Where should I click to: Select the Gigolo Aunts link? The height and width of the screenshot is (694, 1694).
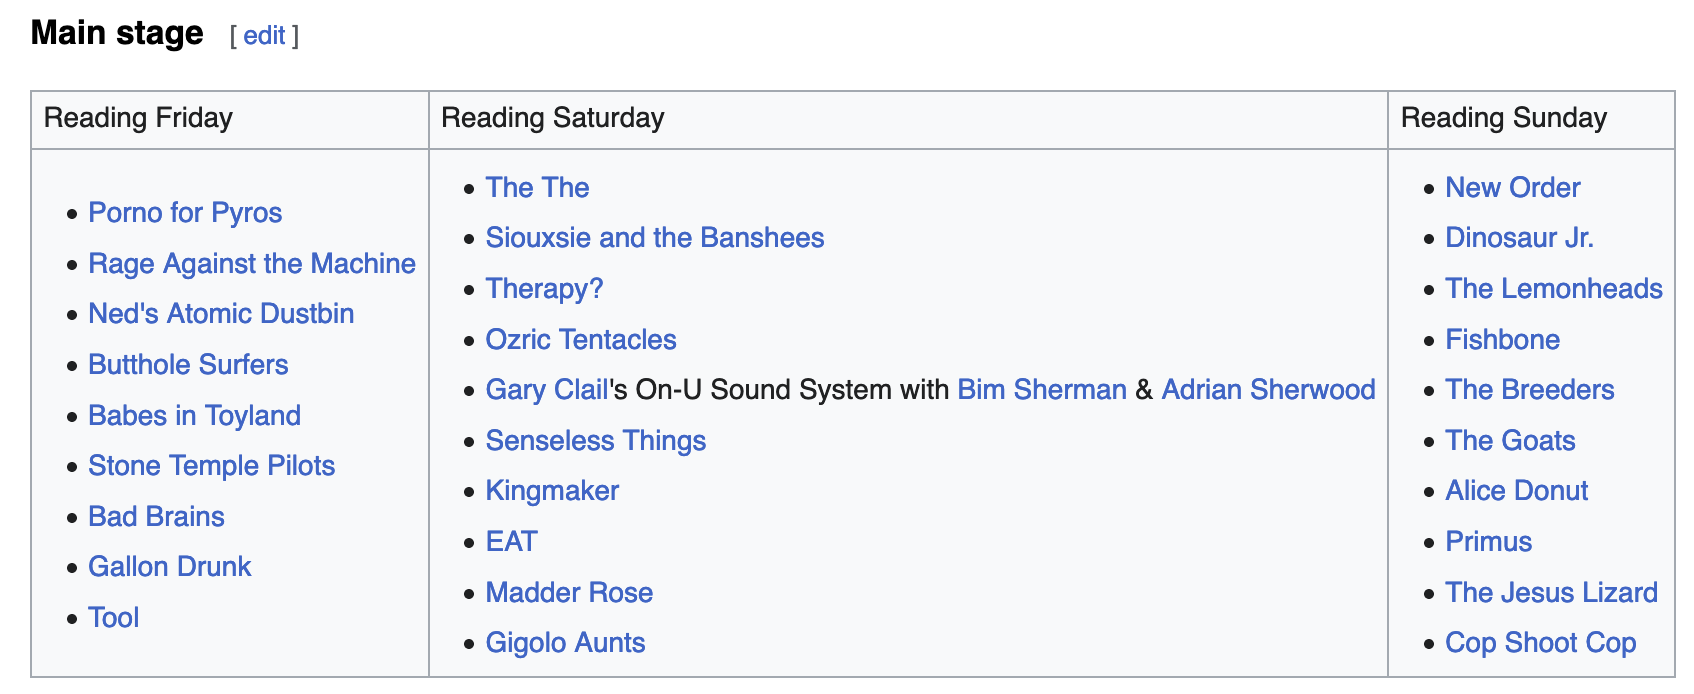coord(565,643)
